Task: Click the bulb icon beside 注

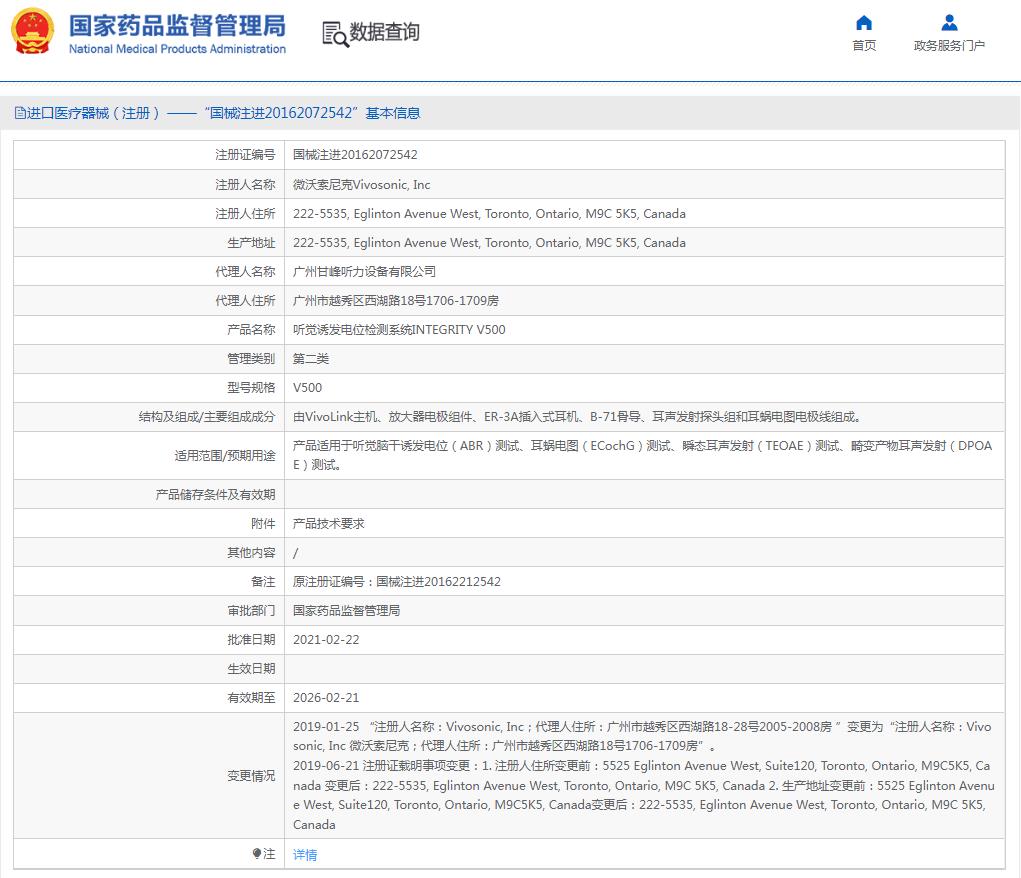Action: (257, 854)
